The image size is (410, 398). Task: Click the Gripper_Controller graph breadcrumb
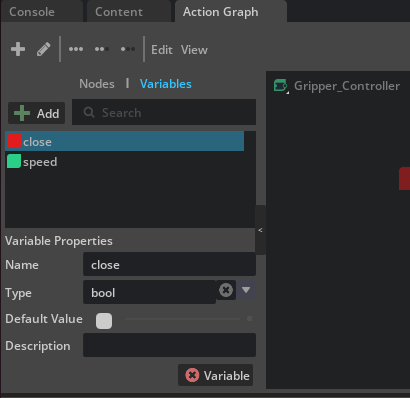pyautogui.click(x=347, y=86)
